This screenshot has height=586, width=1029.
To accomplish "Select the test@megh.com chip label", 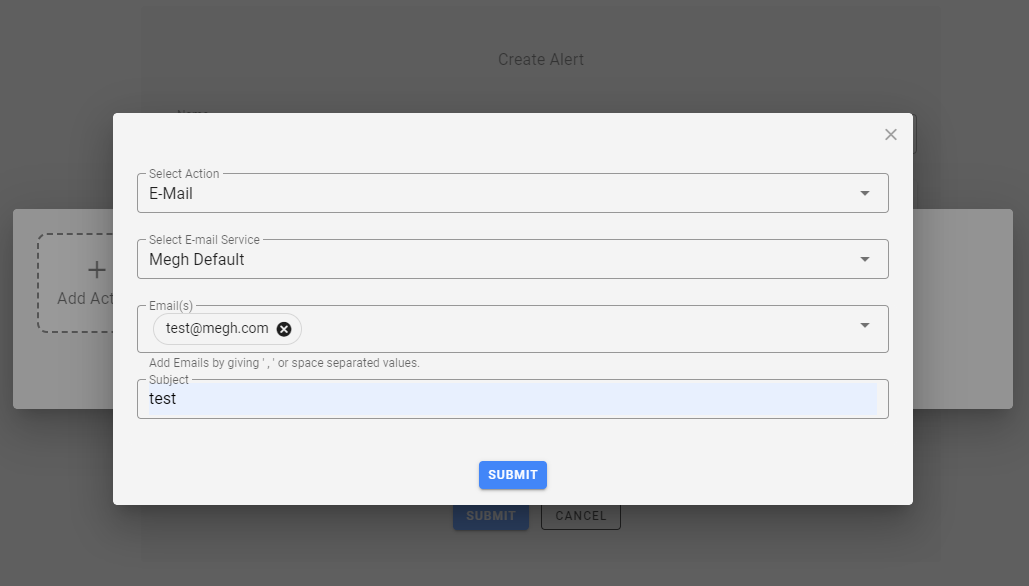I will 217,329.
